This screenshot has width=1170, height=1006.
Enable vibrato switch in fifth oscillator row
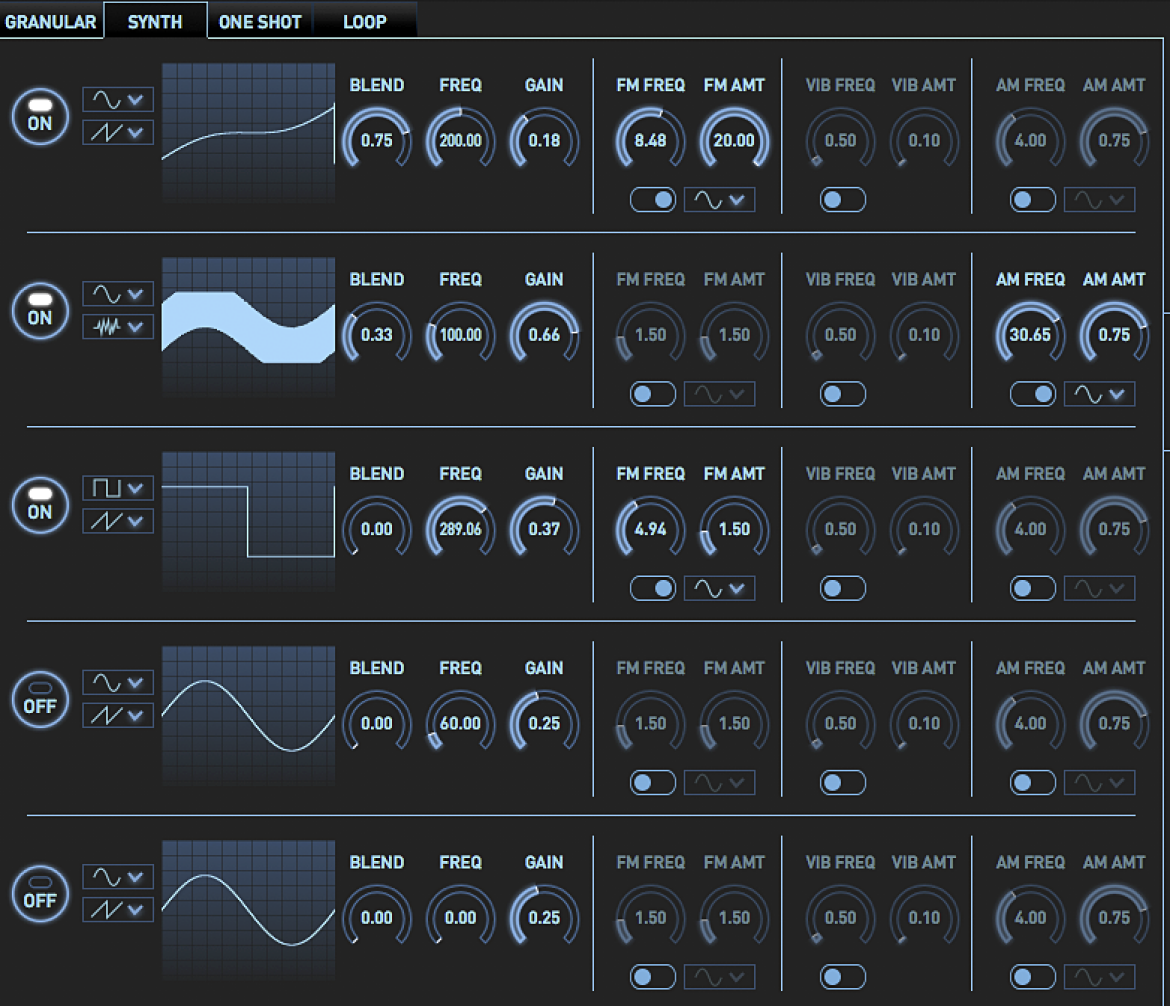click(x=842, y=977)
